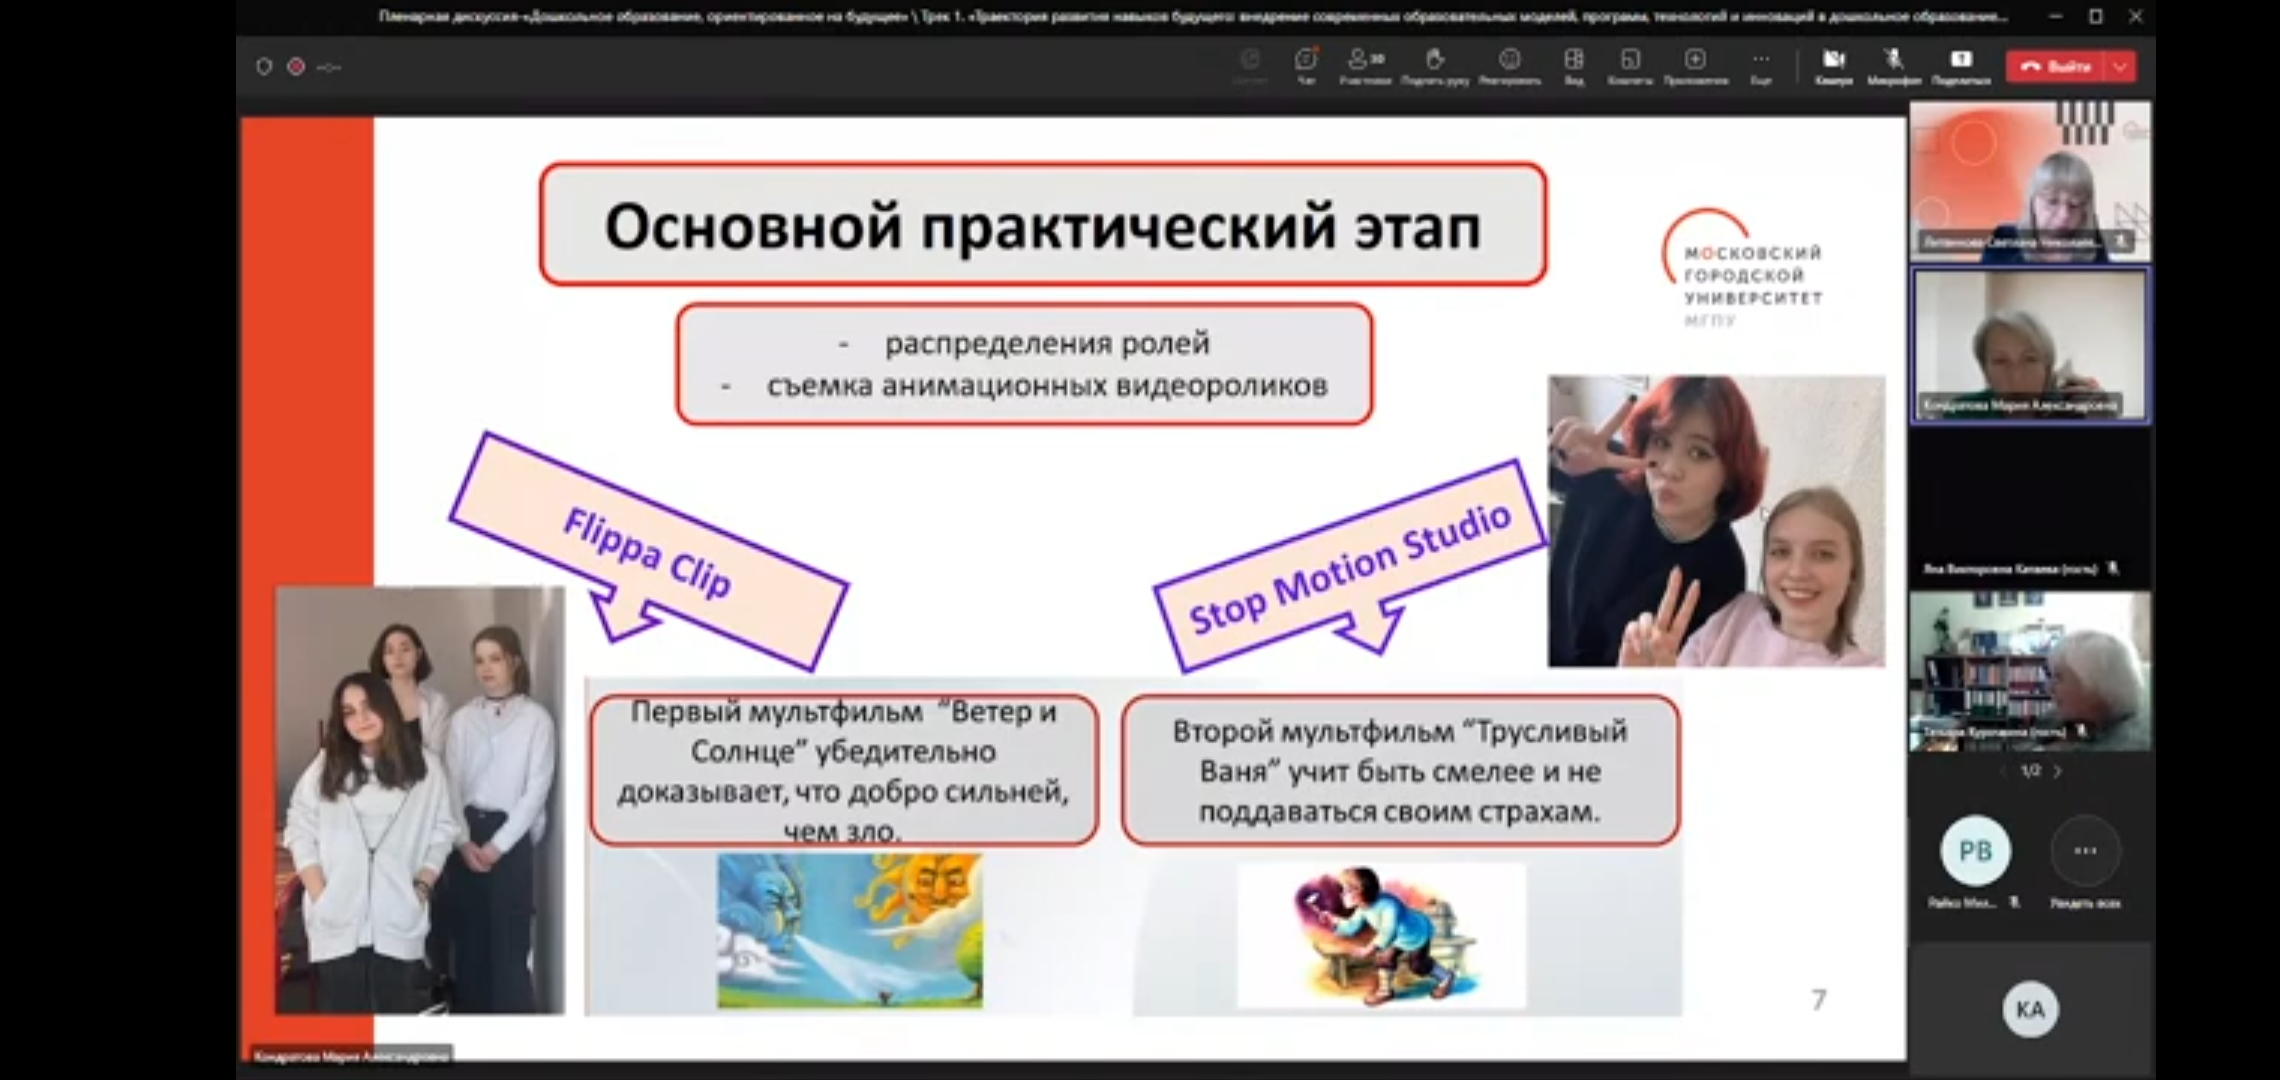Unmute the Микрофон (Microphone)
This screenshot has height=1080, width=2280.
coord(1893,62)
